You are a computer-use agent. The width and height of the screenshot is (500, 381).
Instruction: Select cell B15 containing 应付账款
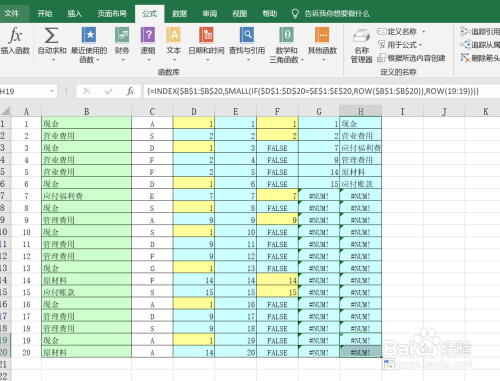click(x=86, y=292)
